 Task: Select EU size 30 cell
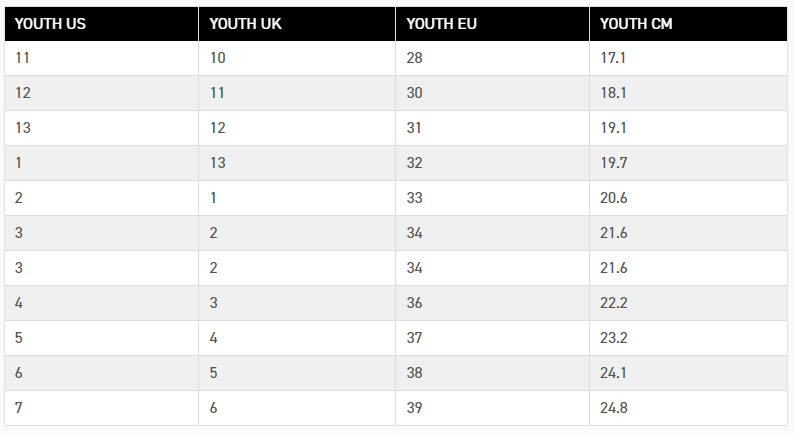click(492, 93)
